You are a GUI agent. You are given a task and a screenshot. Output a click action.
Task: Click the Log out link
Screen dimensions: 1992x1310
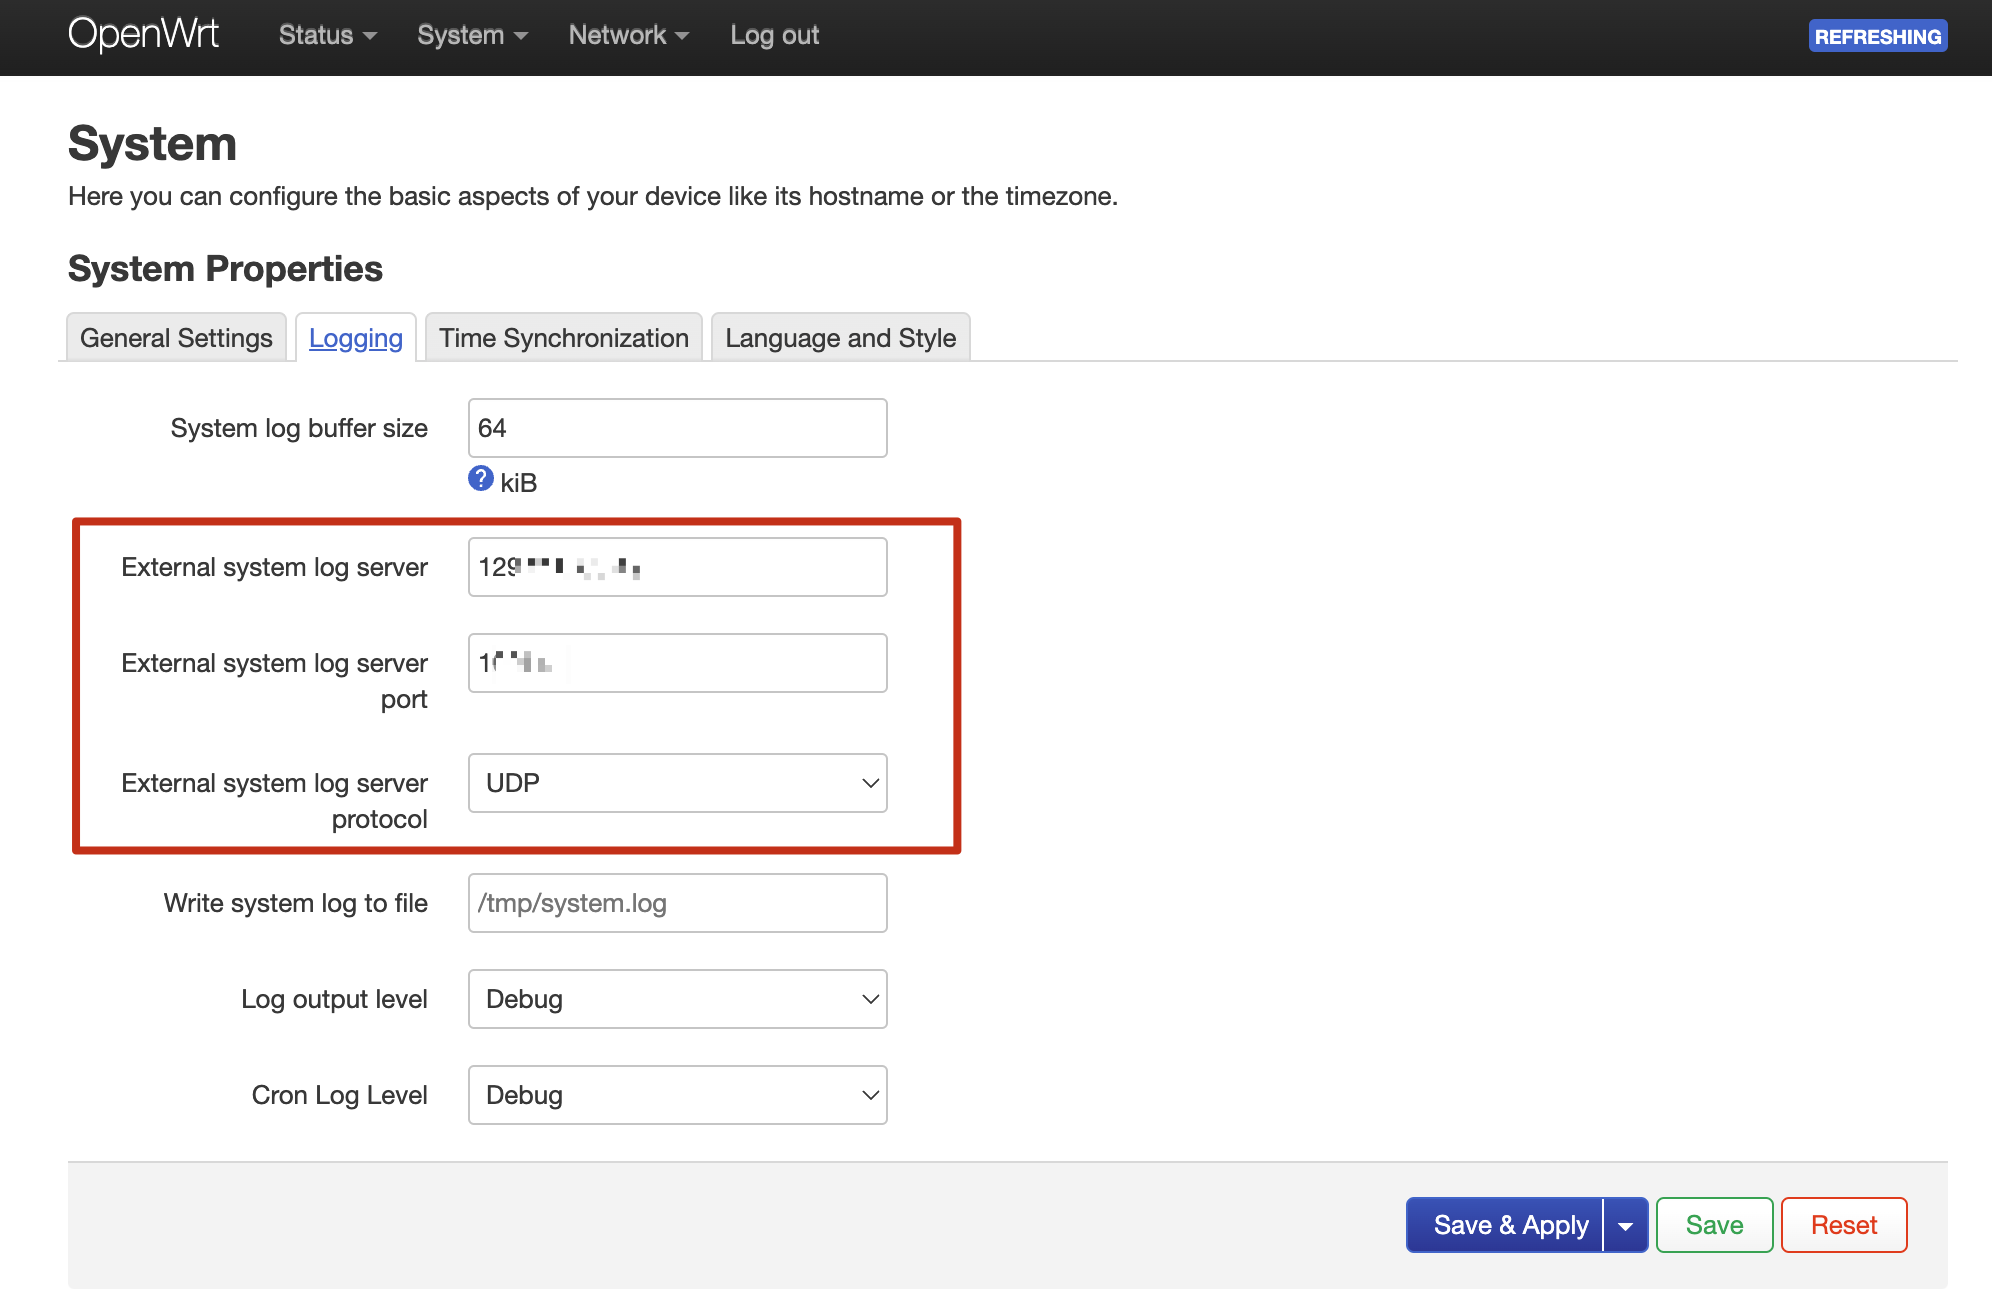(774, 35)
